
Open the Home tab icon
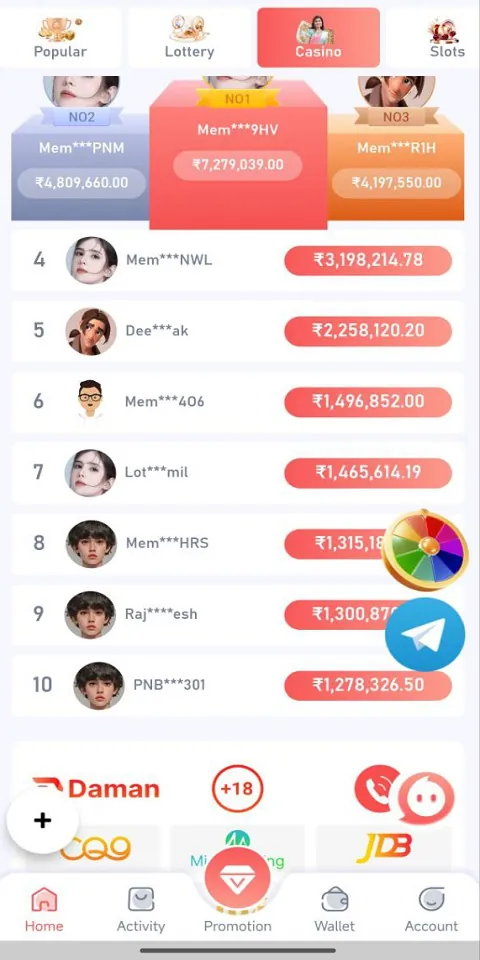click(x=44, y=900)
